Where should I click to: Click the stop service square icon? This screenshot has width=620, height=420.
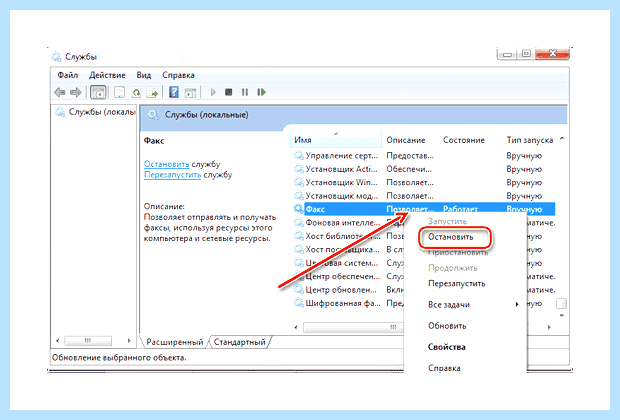click(228, 92)
